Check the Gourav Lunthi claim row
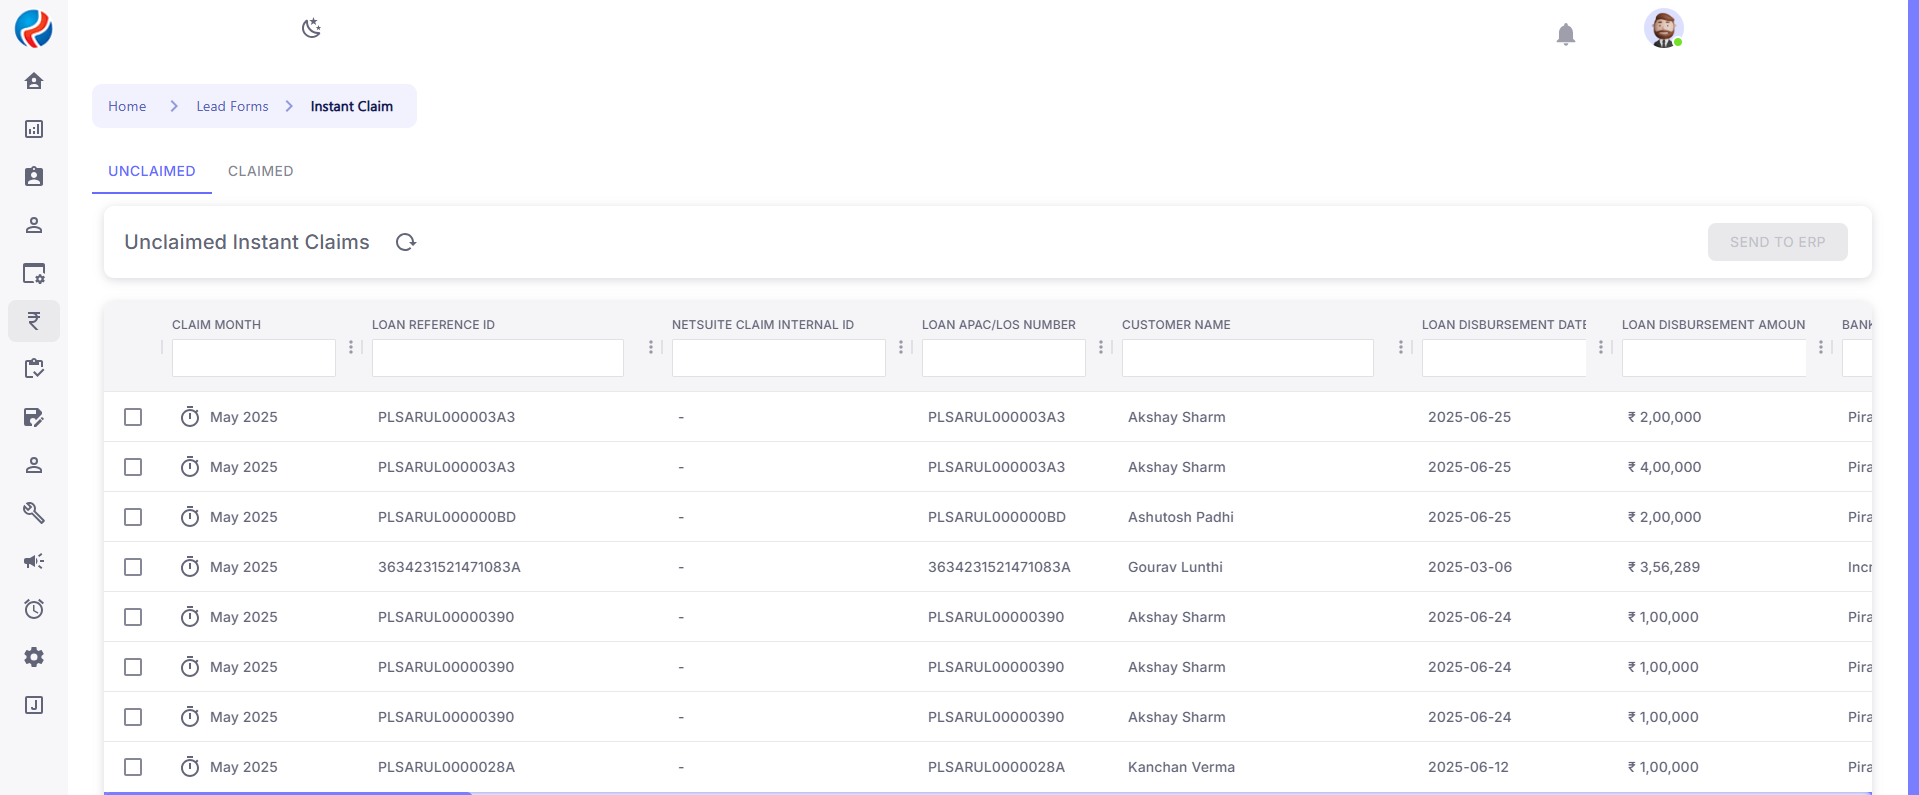 (x=133, y=567)
